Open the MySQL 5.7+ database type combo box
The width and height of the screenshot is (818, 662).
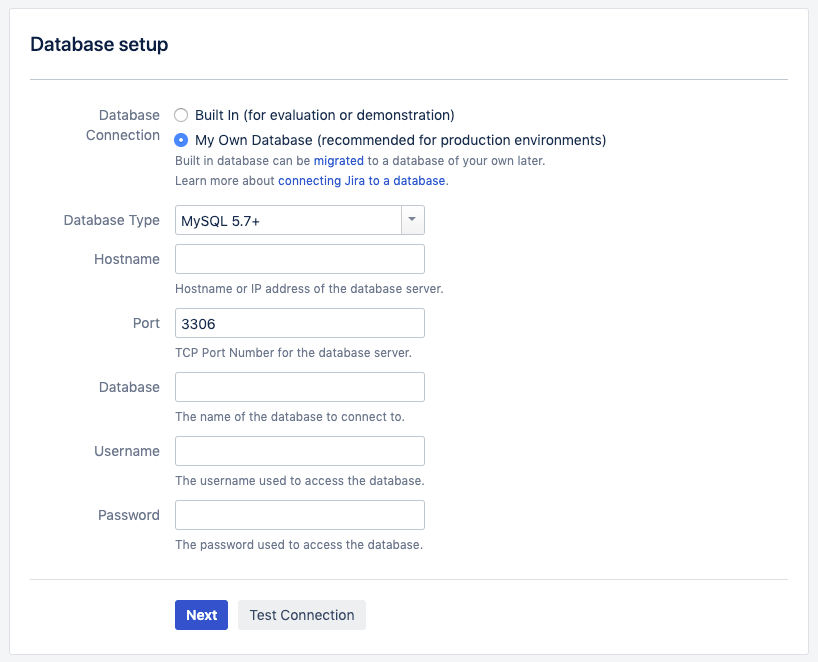[299, 220]
